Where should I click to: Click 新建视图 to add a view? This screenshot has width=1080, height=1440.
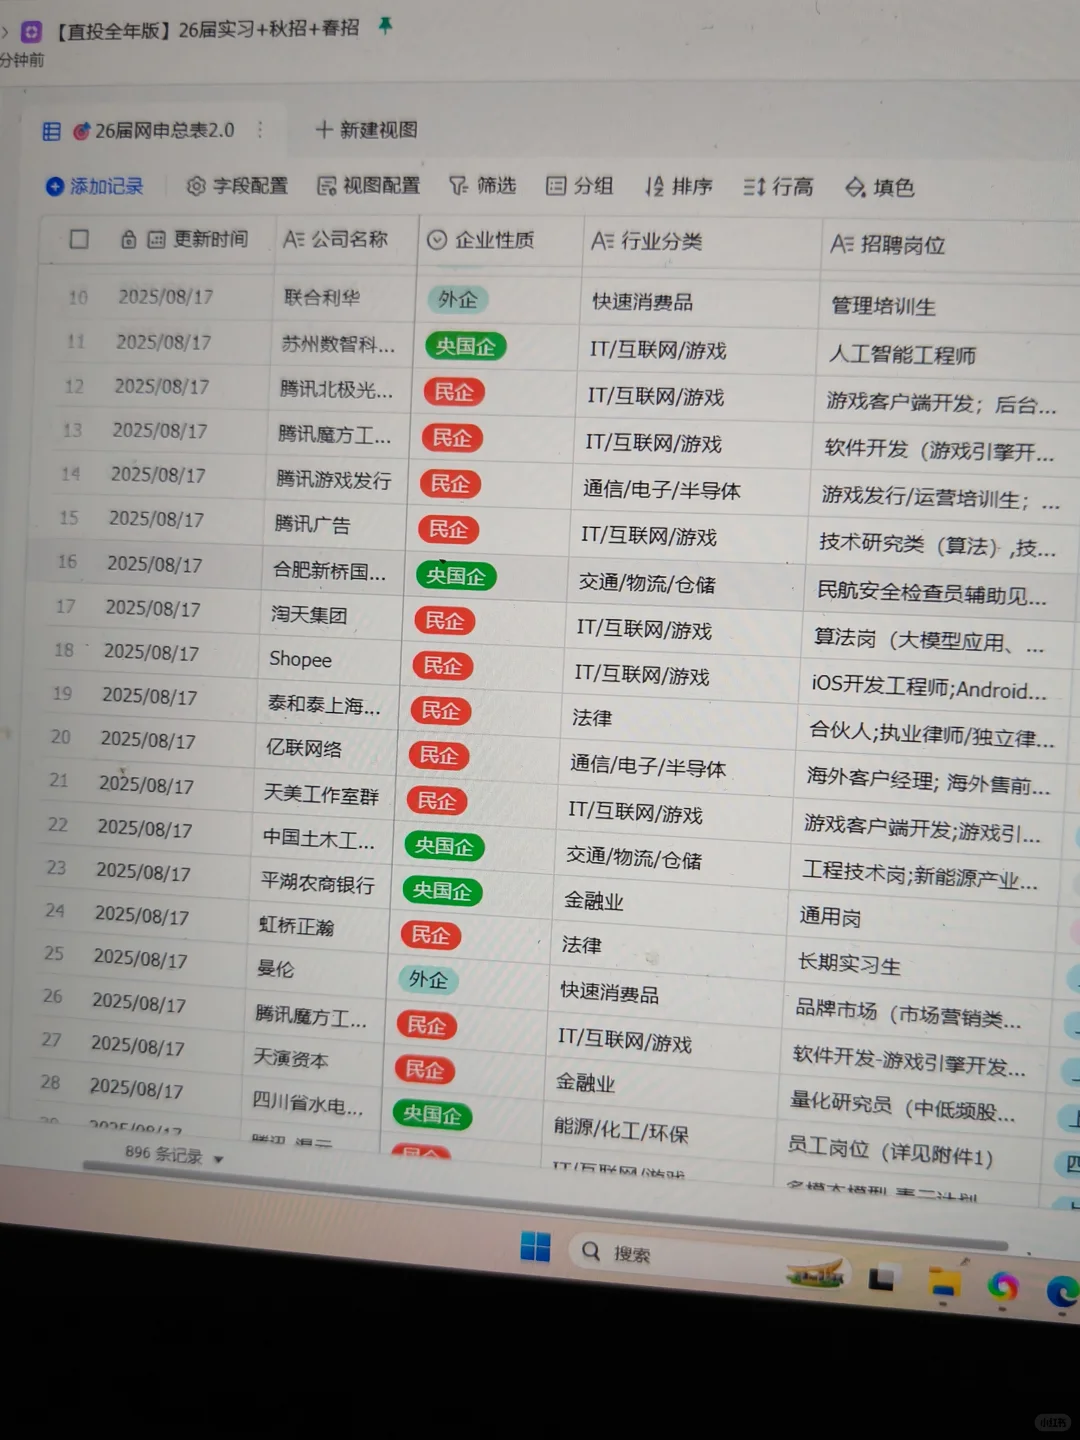coord(366,130)
